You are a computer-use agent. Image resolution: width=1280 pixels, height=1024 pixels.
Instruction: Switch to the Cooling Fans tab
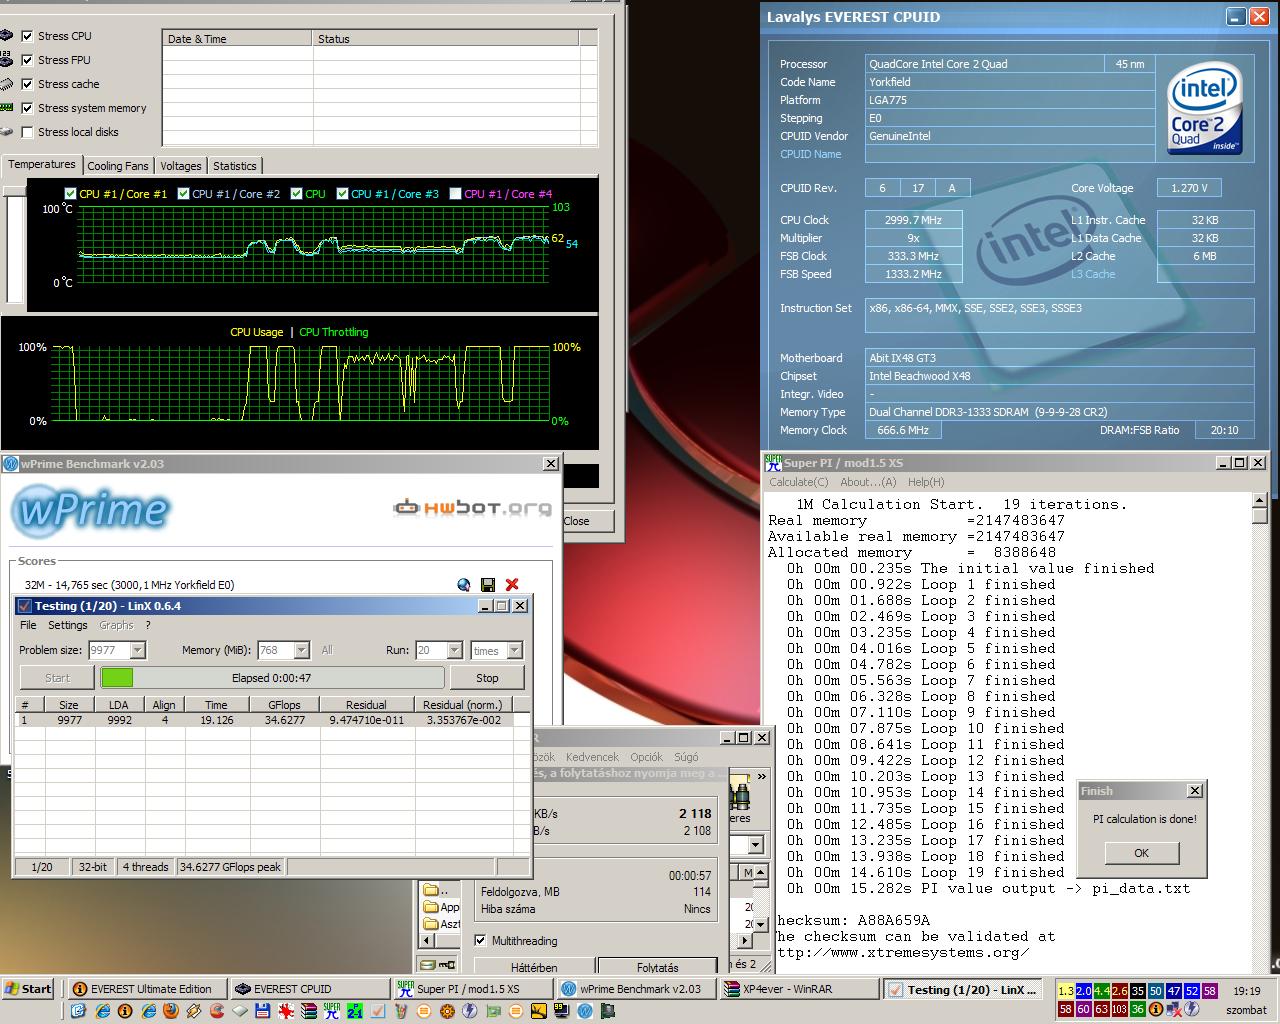pyautogui.click(x=118, y=166)
